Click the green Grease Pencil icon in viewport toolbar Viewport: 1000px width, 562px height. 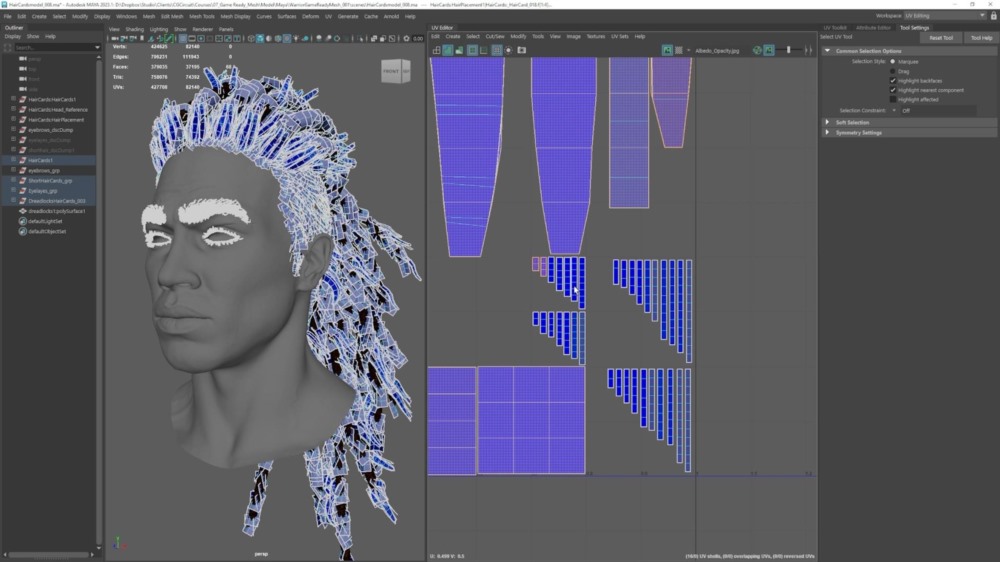[169, 38]
